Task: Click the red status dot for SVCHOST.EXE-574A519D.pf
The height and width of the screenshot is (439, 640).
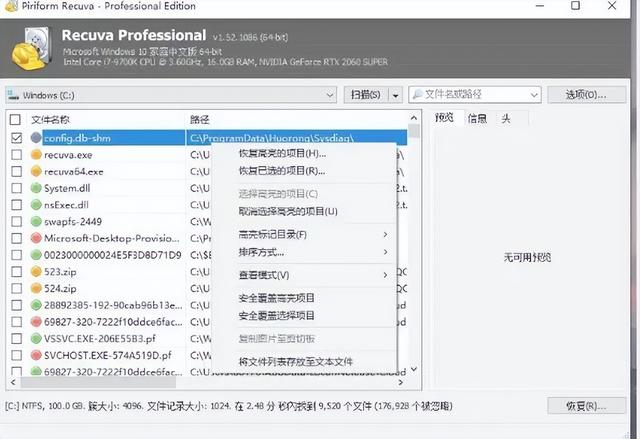Action: click(x=36, y=355)
